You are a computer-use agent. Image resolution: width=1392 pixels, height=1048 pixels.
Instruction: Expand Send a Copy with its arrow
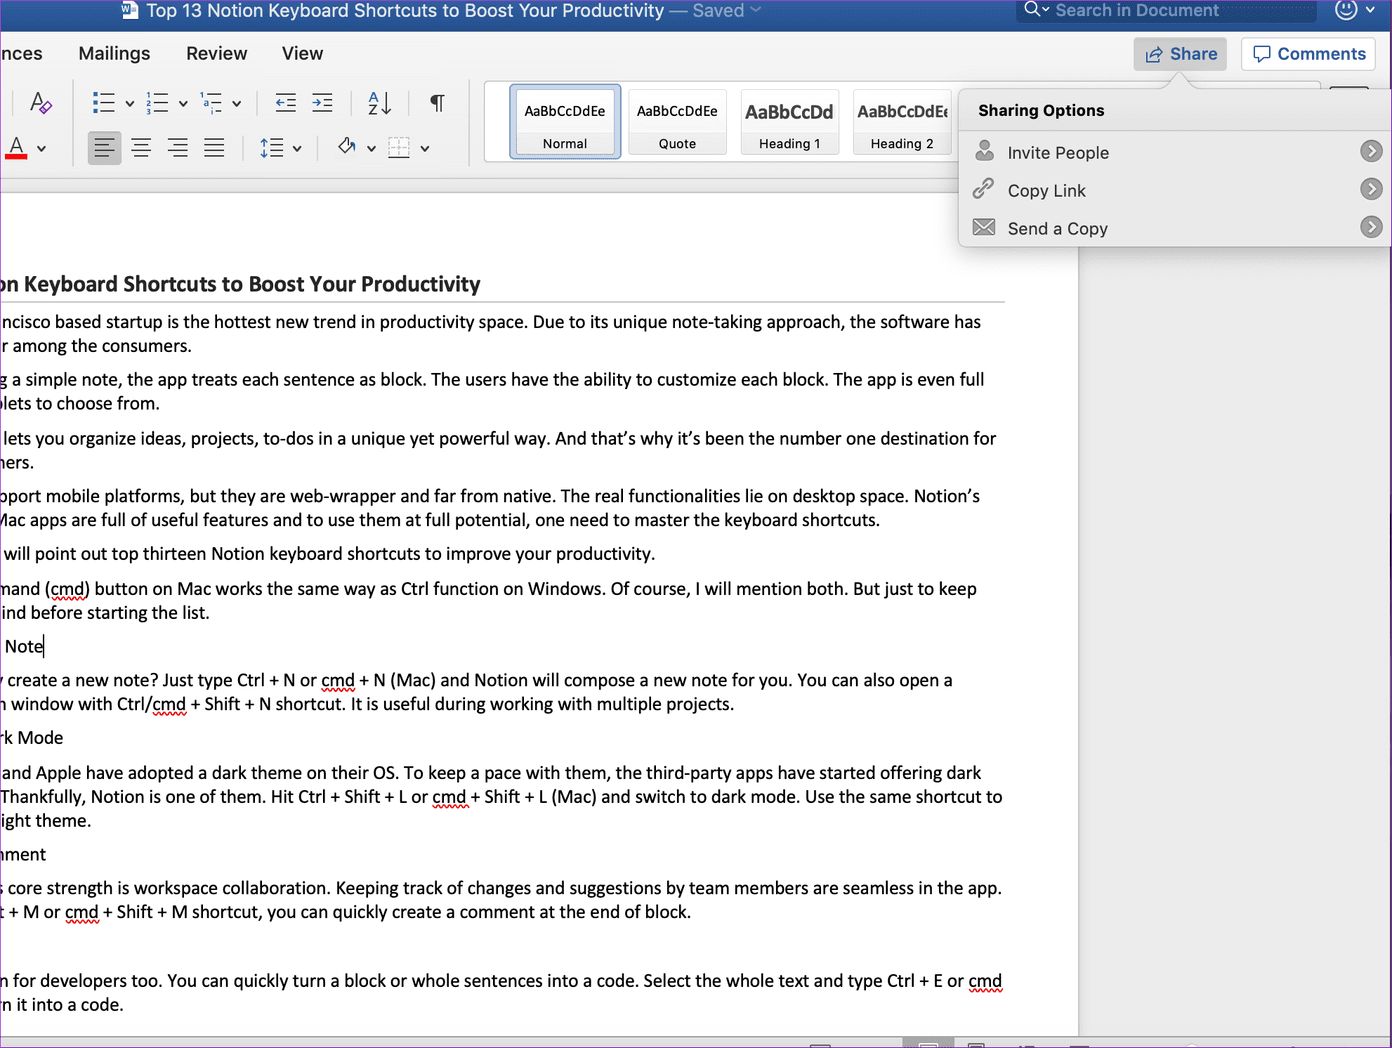[x=1371, y=227]
